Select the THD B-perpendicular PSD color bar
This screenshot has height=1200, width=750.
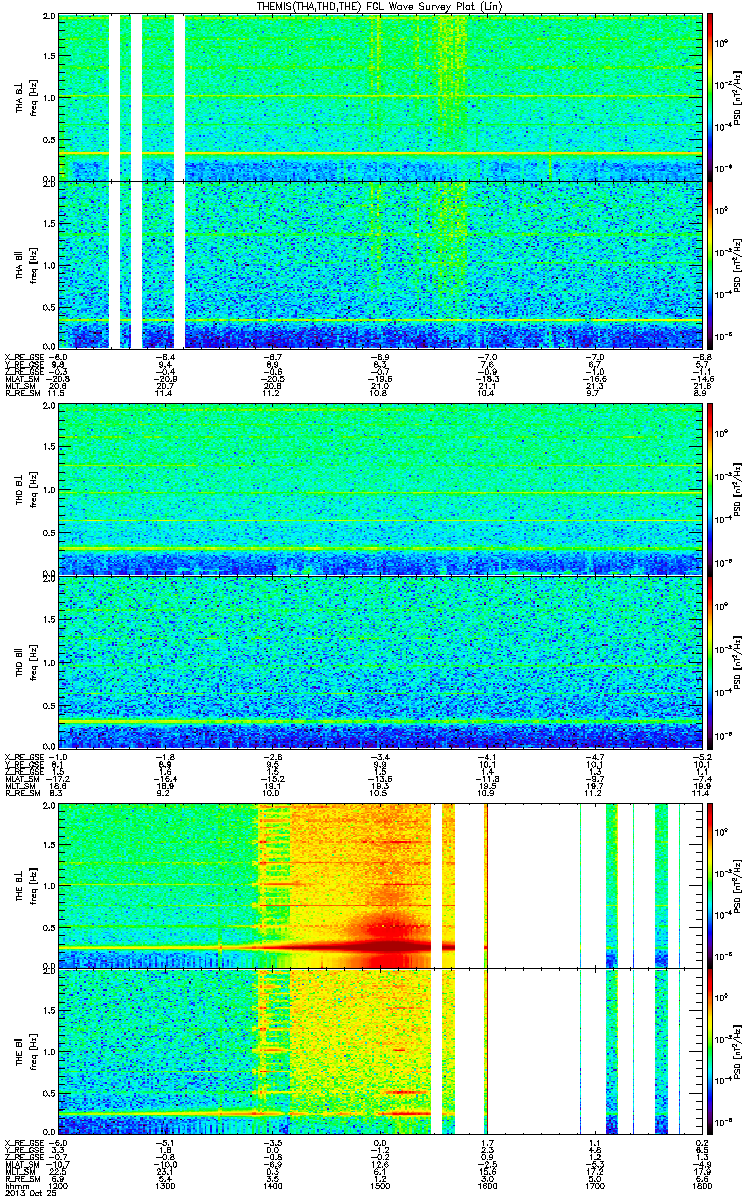[x=710, y=490]
